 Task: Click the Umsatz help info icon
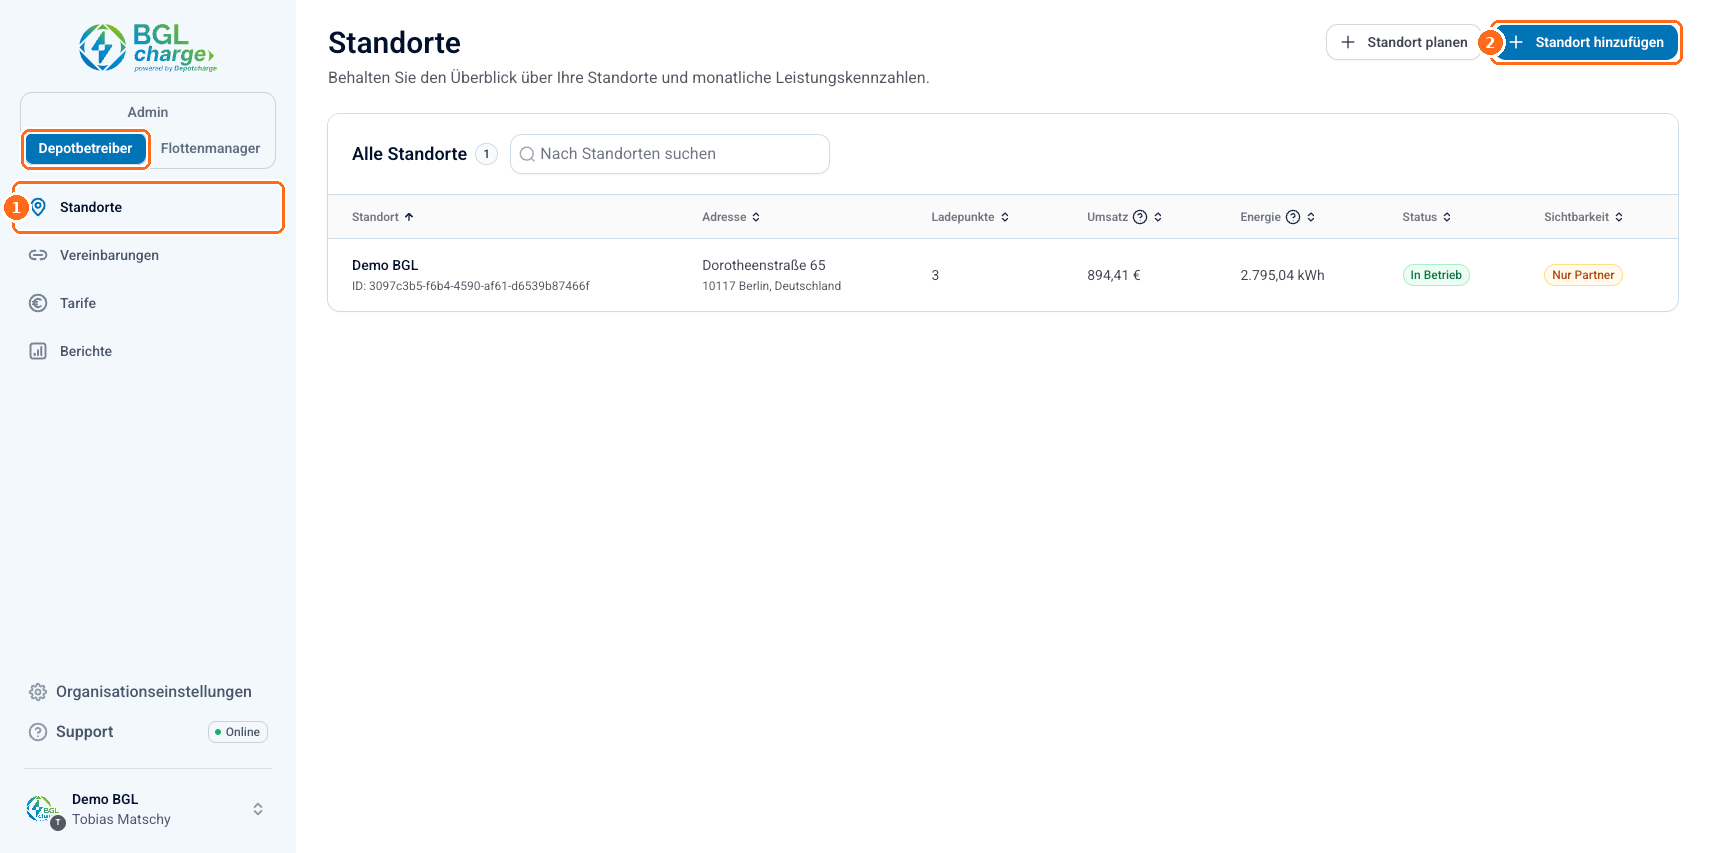(1140, 217)
